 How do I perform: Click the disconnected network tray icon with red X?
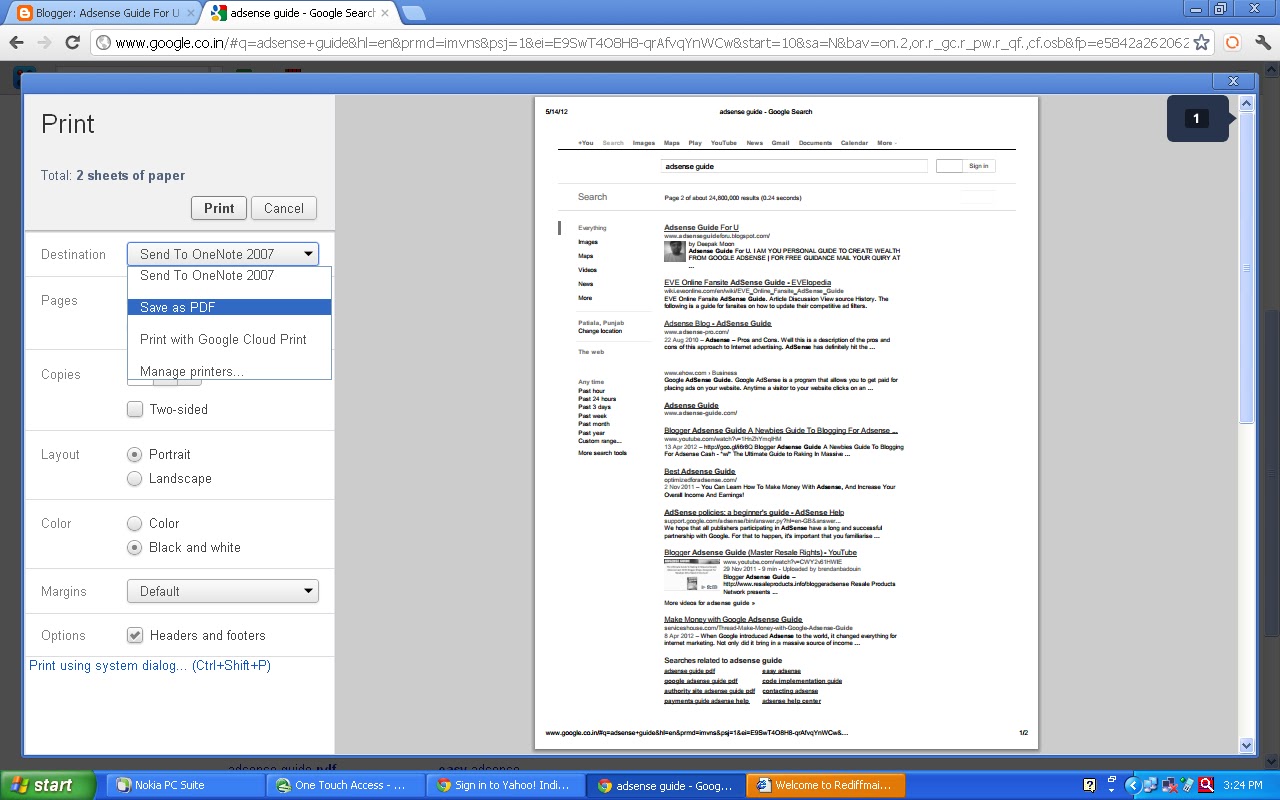point(1169,785)
